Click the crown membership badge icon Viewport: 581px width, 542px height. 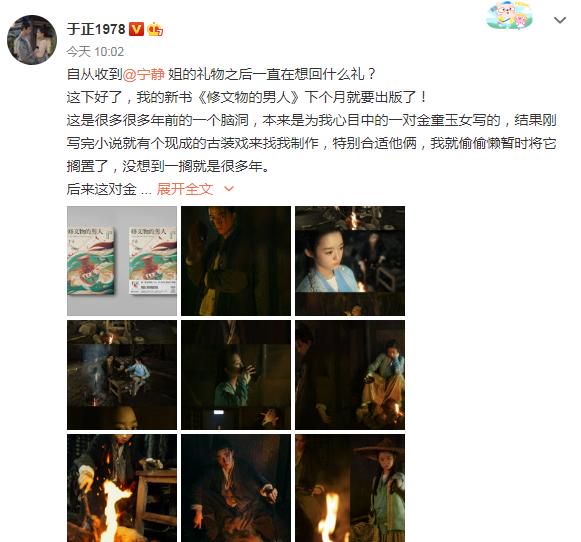pos(155,29)
